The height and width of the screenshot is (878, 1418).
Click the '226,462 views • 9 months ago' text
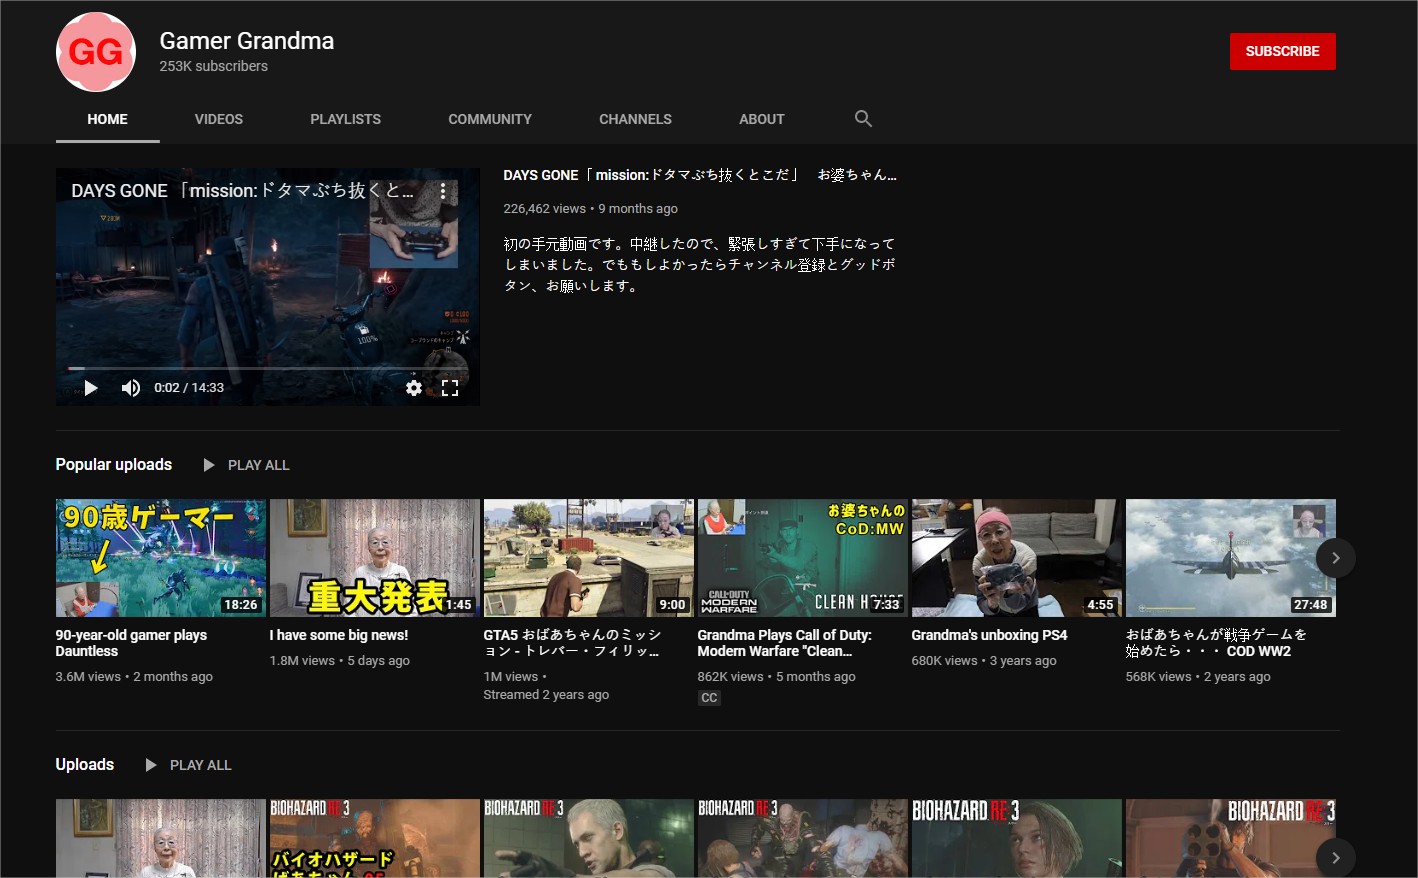click(x=590, y=209)
